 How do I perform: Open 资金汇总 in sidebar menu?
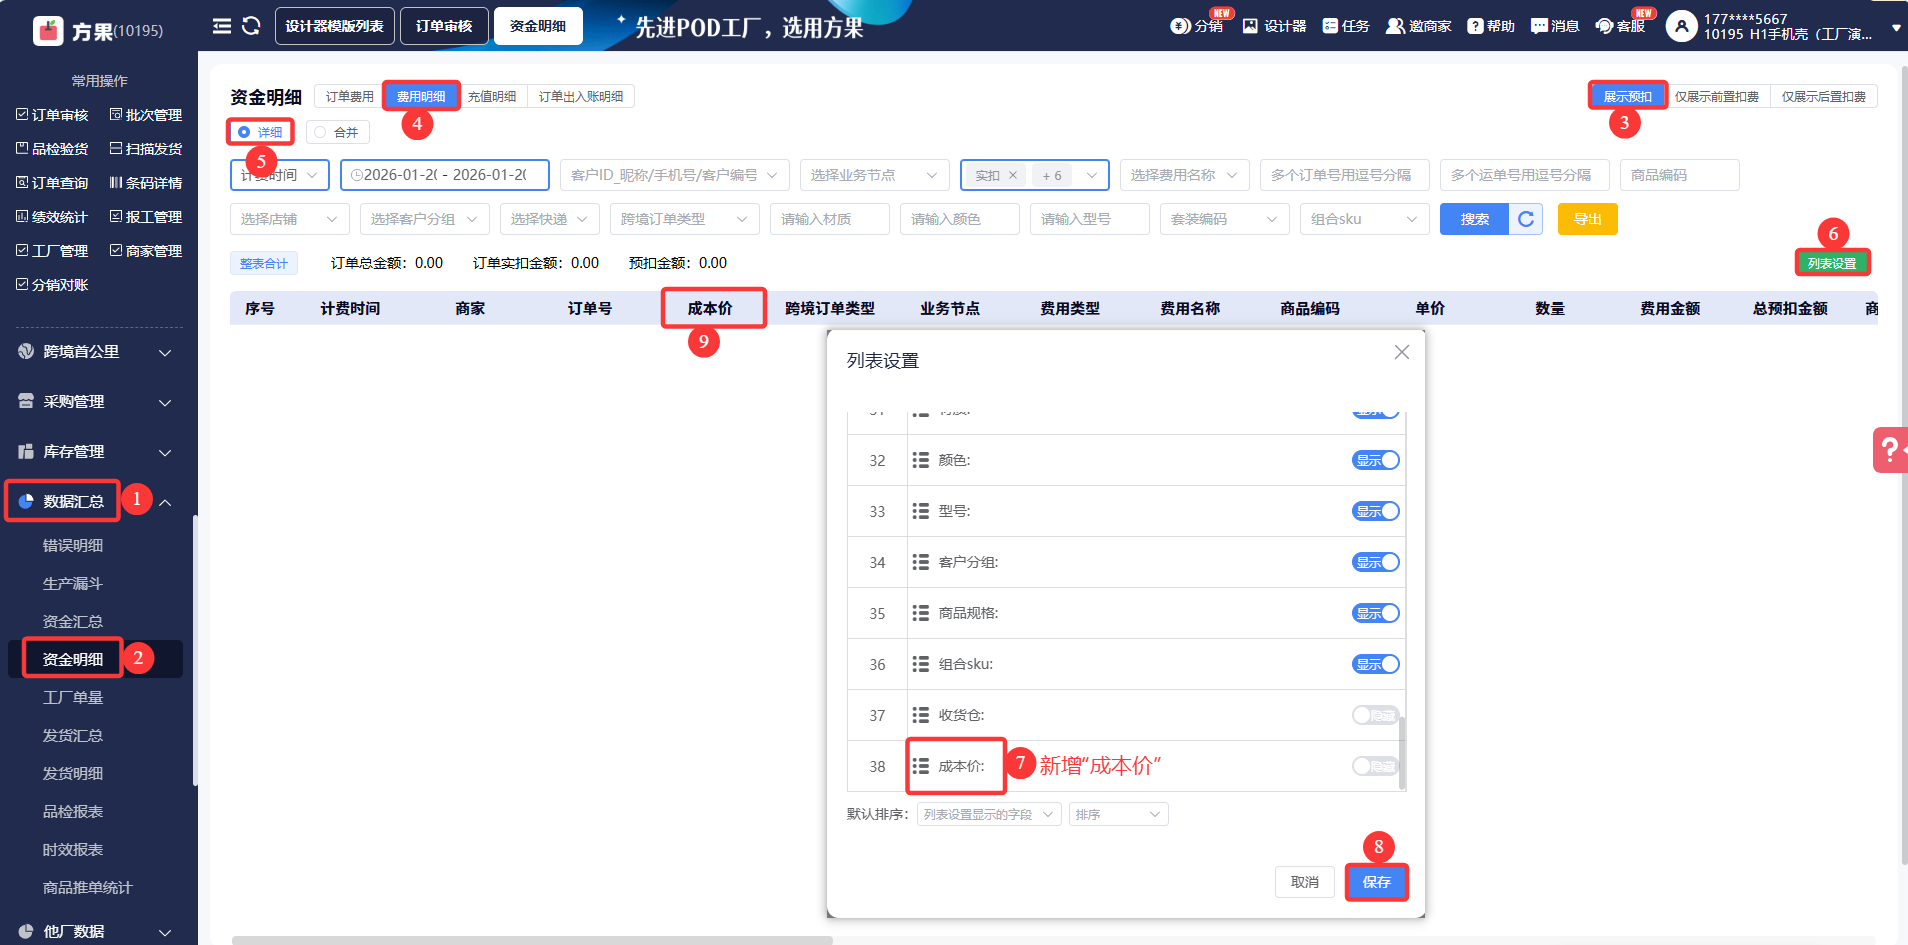(73, 621)
